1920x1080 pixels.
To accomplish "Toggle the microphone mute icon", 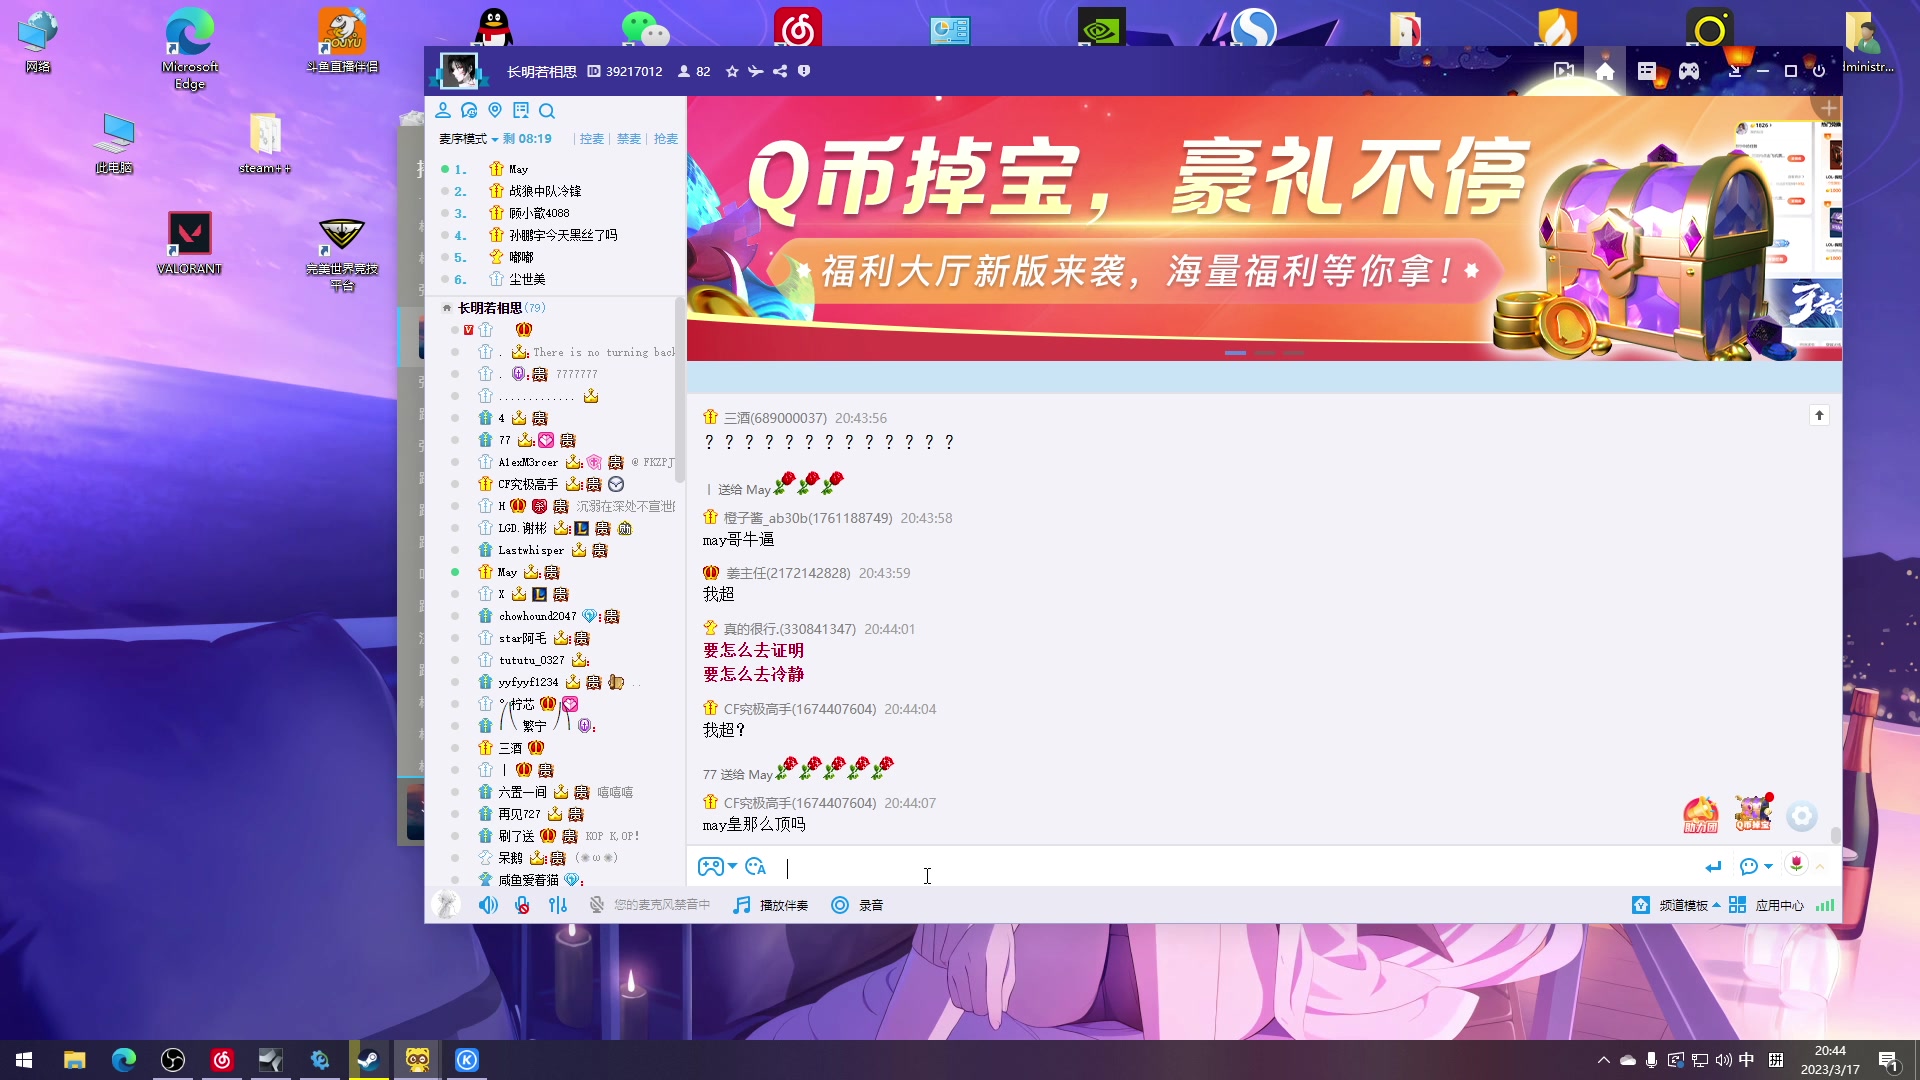I will 522,905.
